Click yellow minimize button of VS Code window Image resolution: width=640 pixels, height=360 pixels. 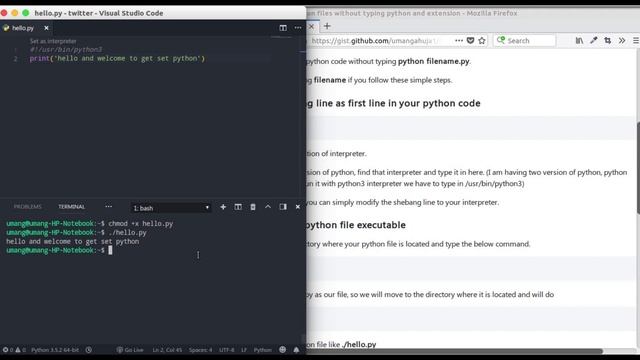point(15,13)
